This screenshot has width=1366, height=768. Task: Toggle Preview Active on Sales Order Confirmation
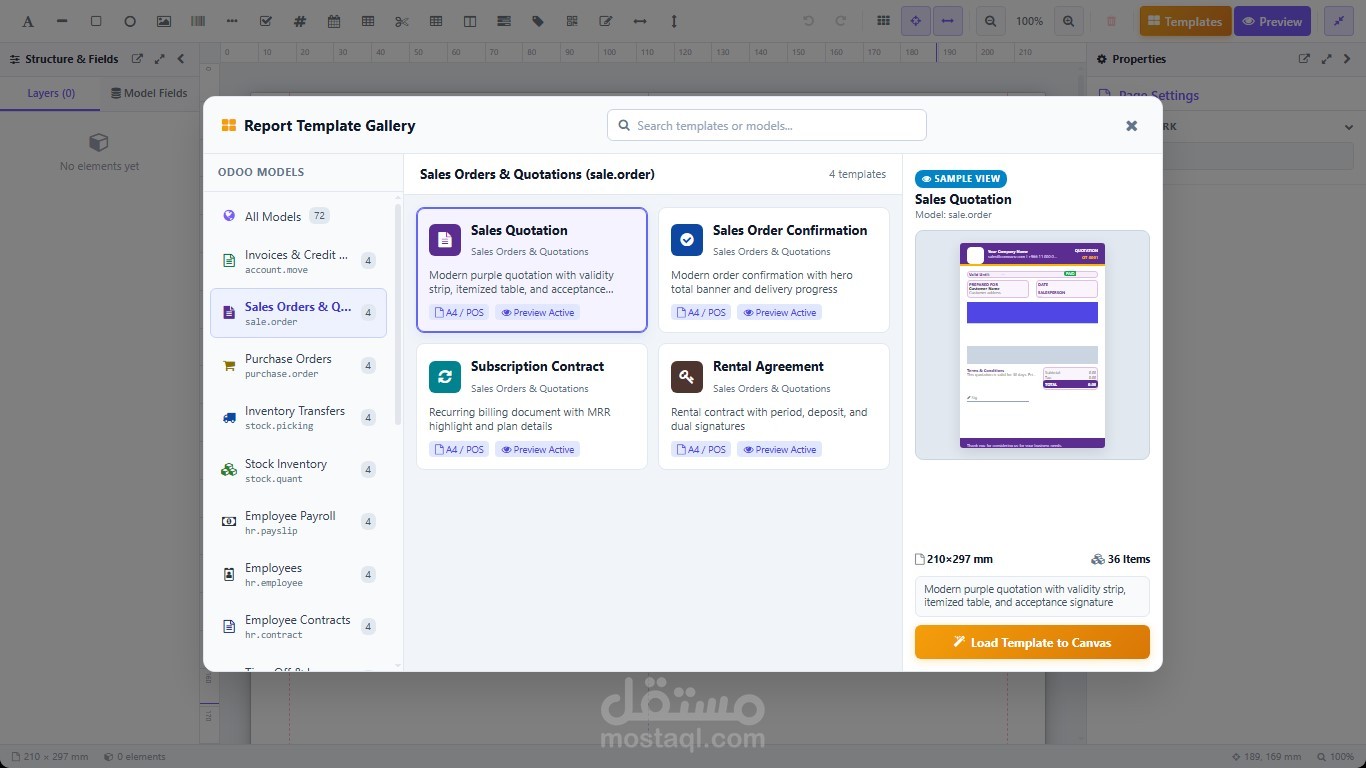click(779, 313)
